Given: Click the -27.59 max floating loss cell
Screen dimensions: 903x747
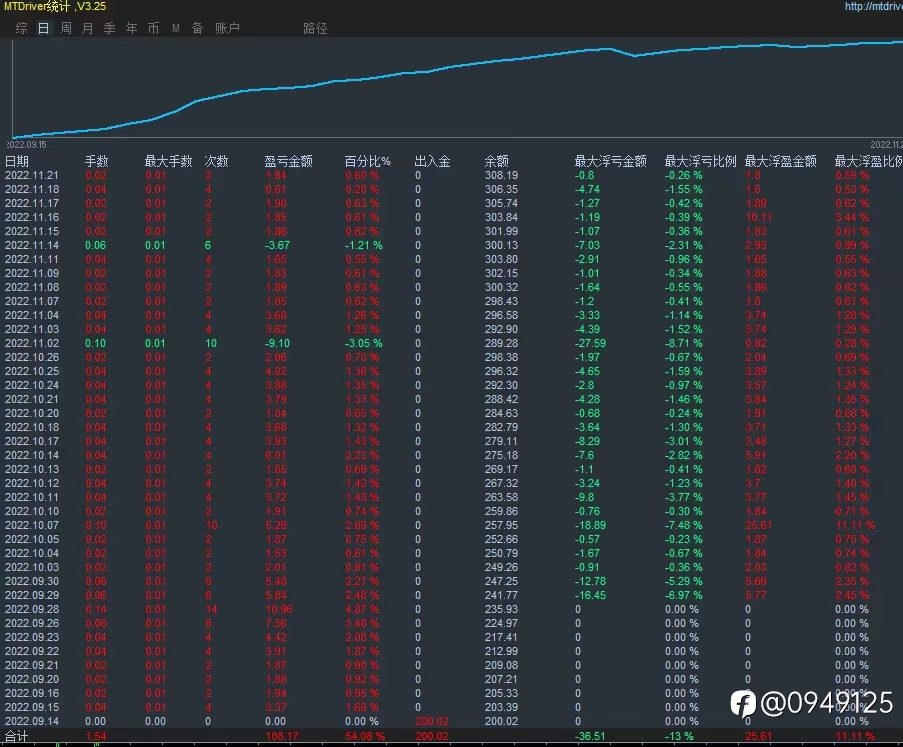Looking at the screenshot, I should point(590,343).
